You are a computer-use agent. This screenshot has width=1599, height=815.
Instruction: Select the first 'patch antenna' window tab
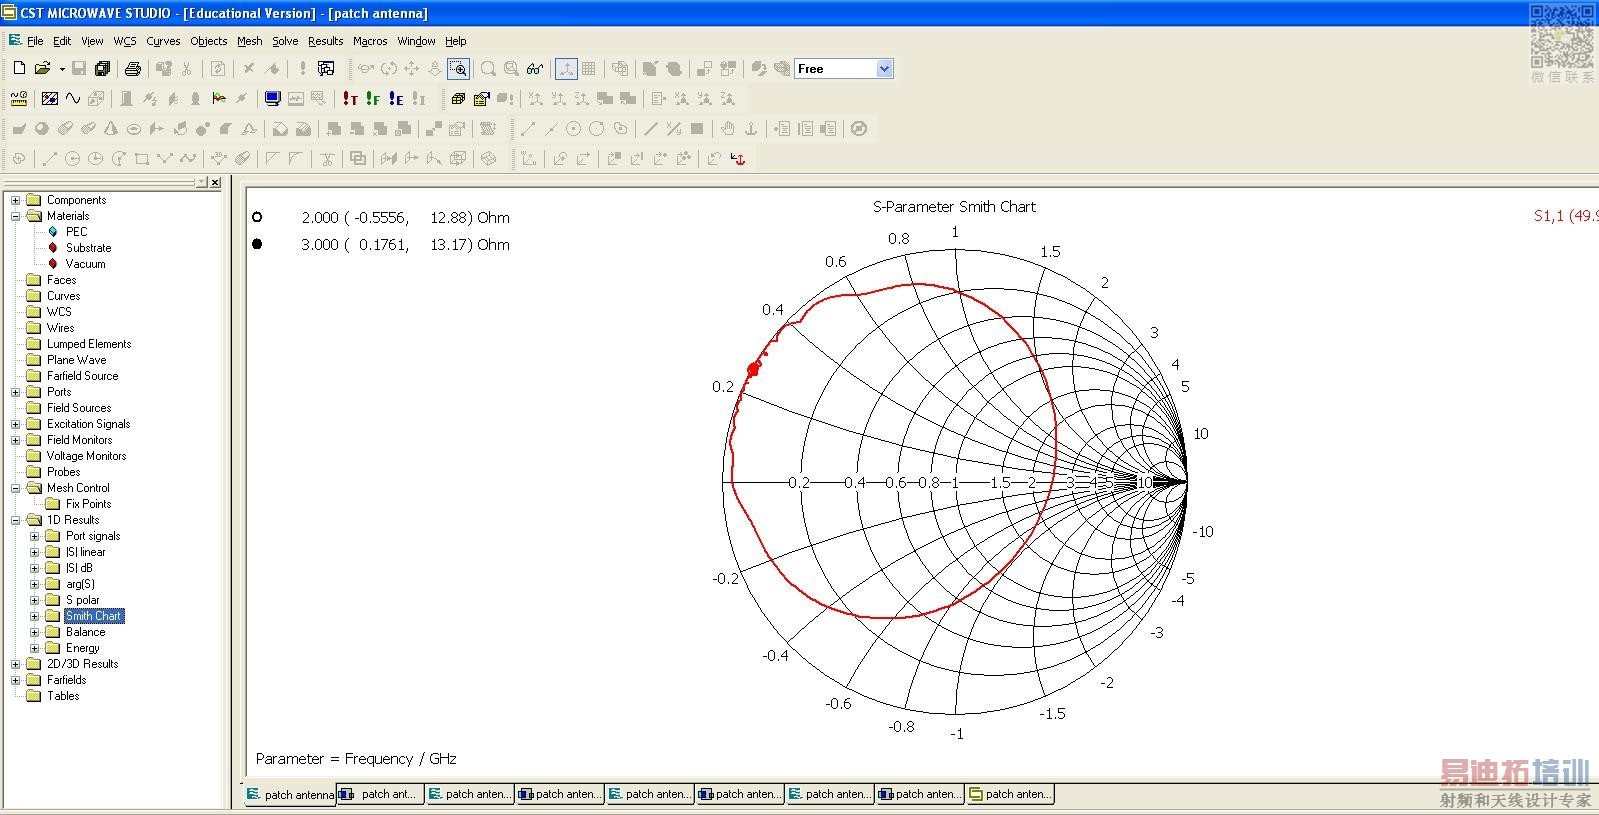click(x=290, y=795)
